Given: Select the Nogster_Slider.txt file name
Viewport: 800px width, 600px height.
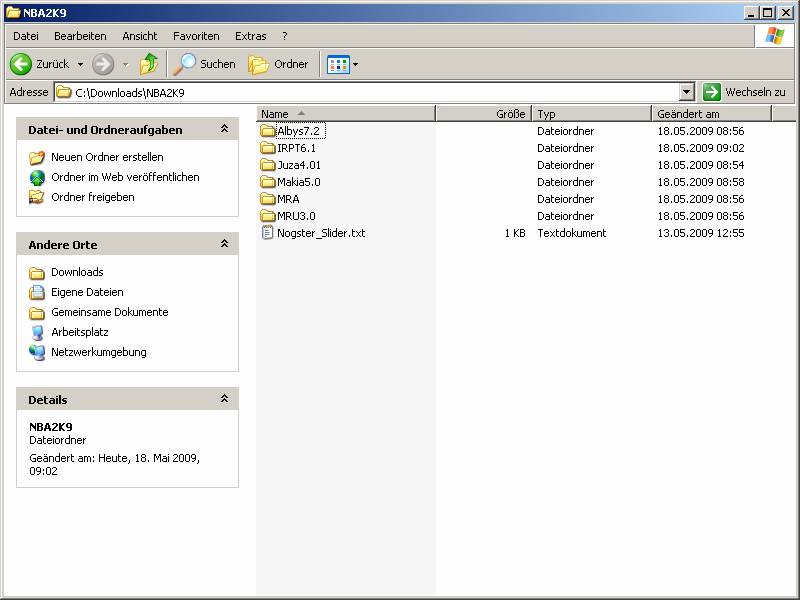Looking at the screenshot, I should pyautogui.click(x=321, y=233).
